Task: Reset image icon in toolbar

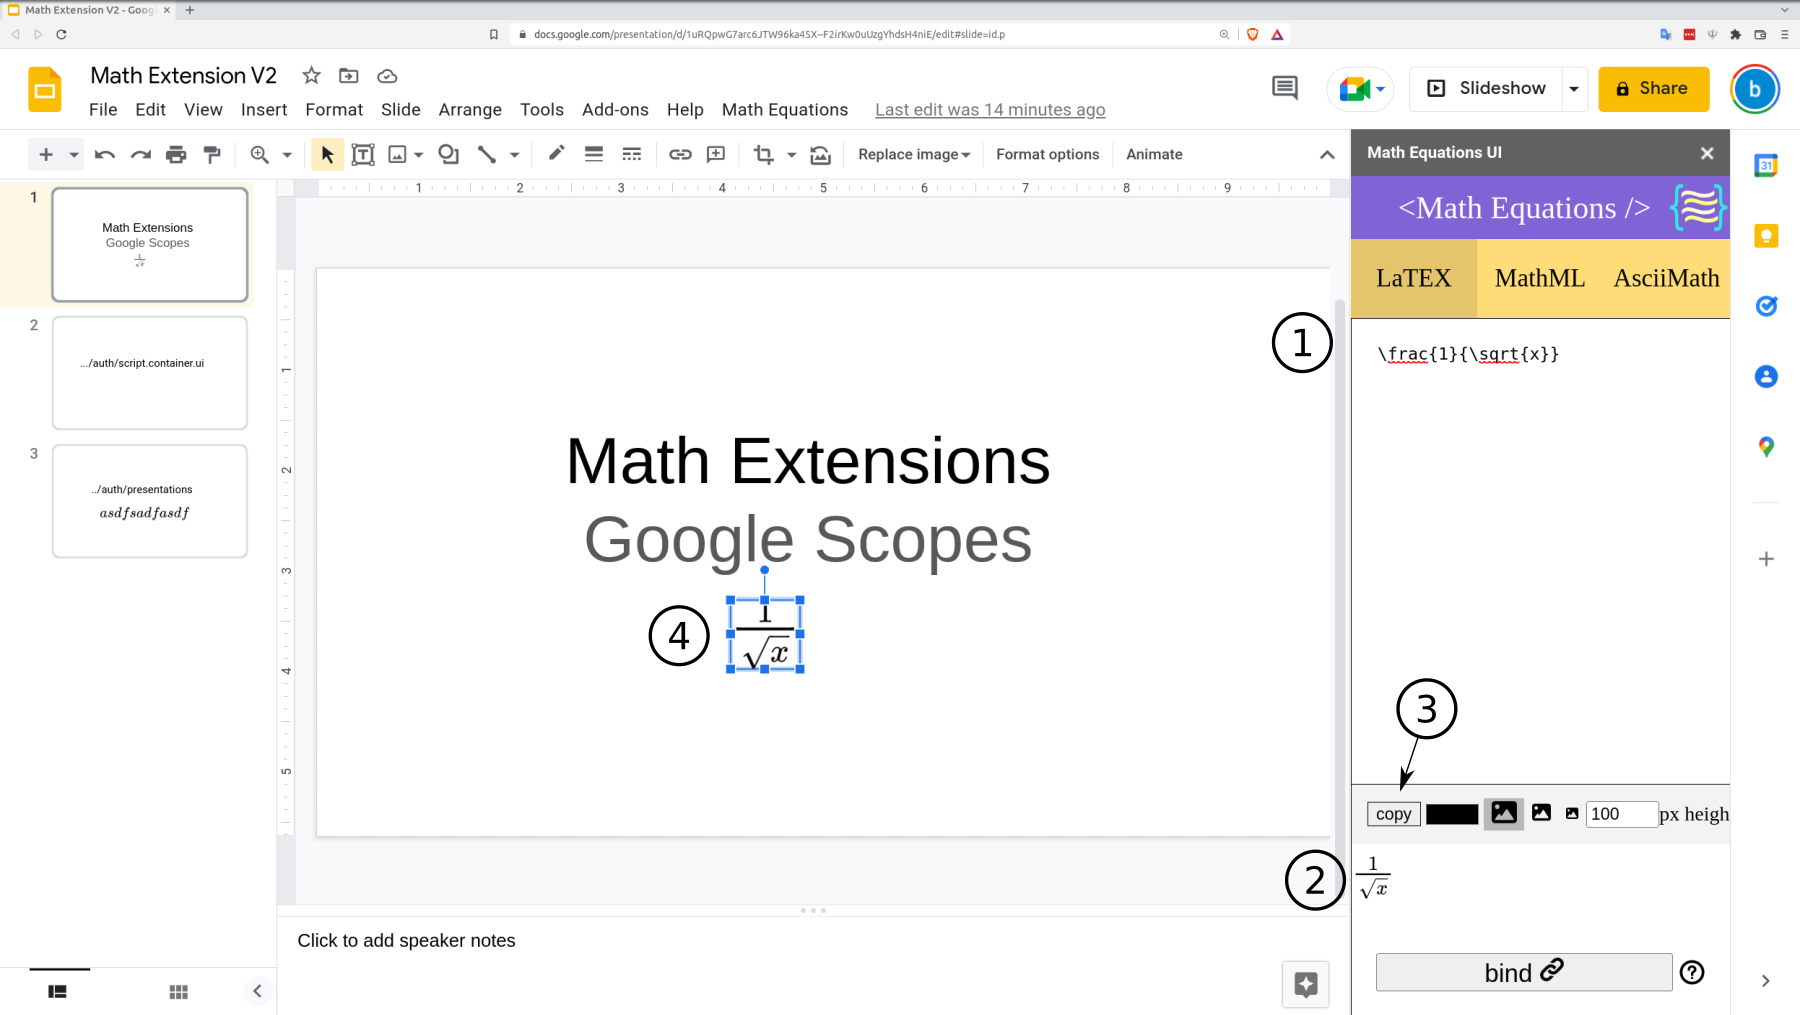Action: coord(820,154)
